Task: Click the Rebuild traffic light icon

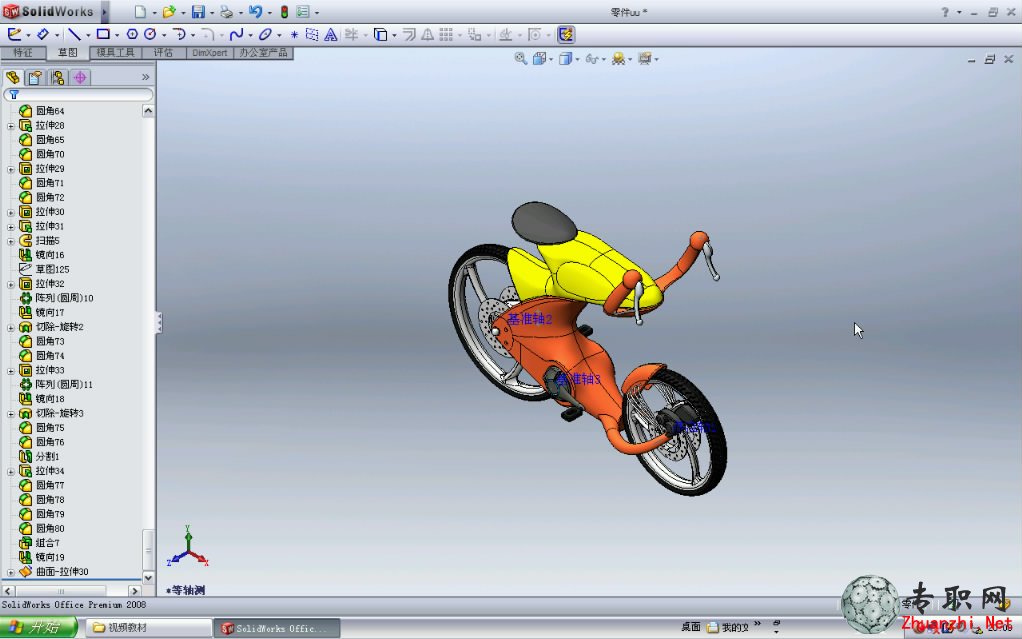Action: (284, 12)
